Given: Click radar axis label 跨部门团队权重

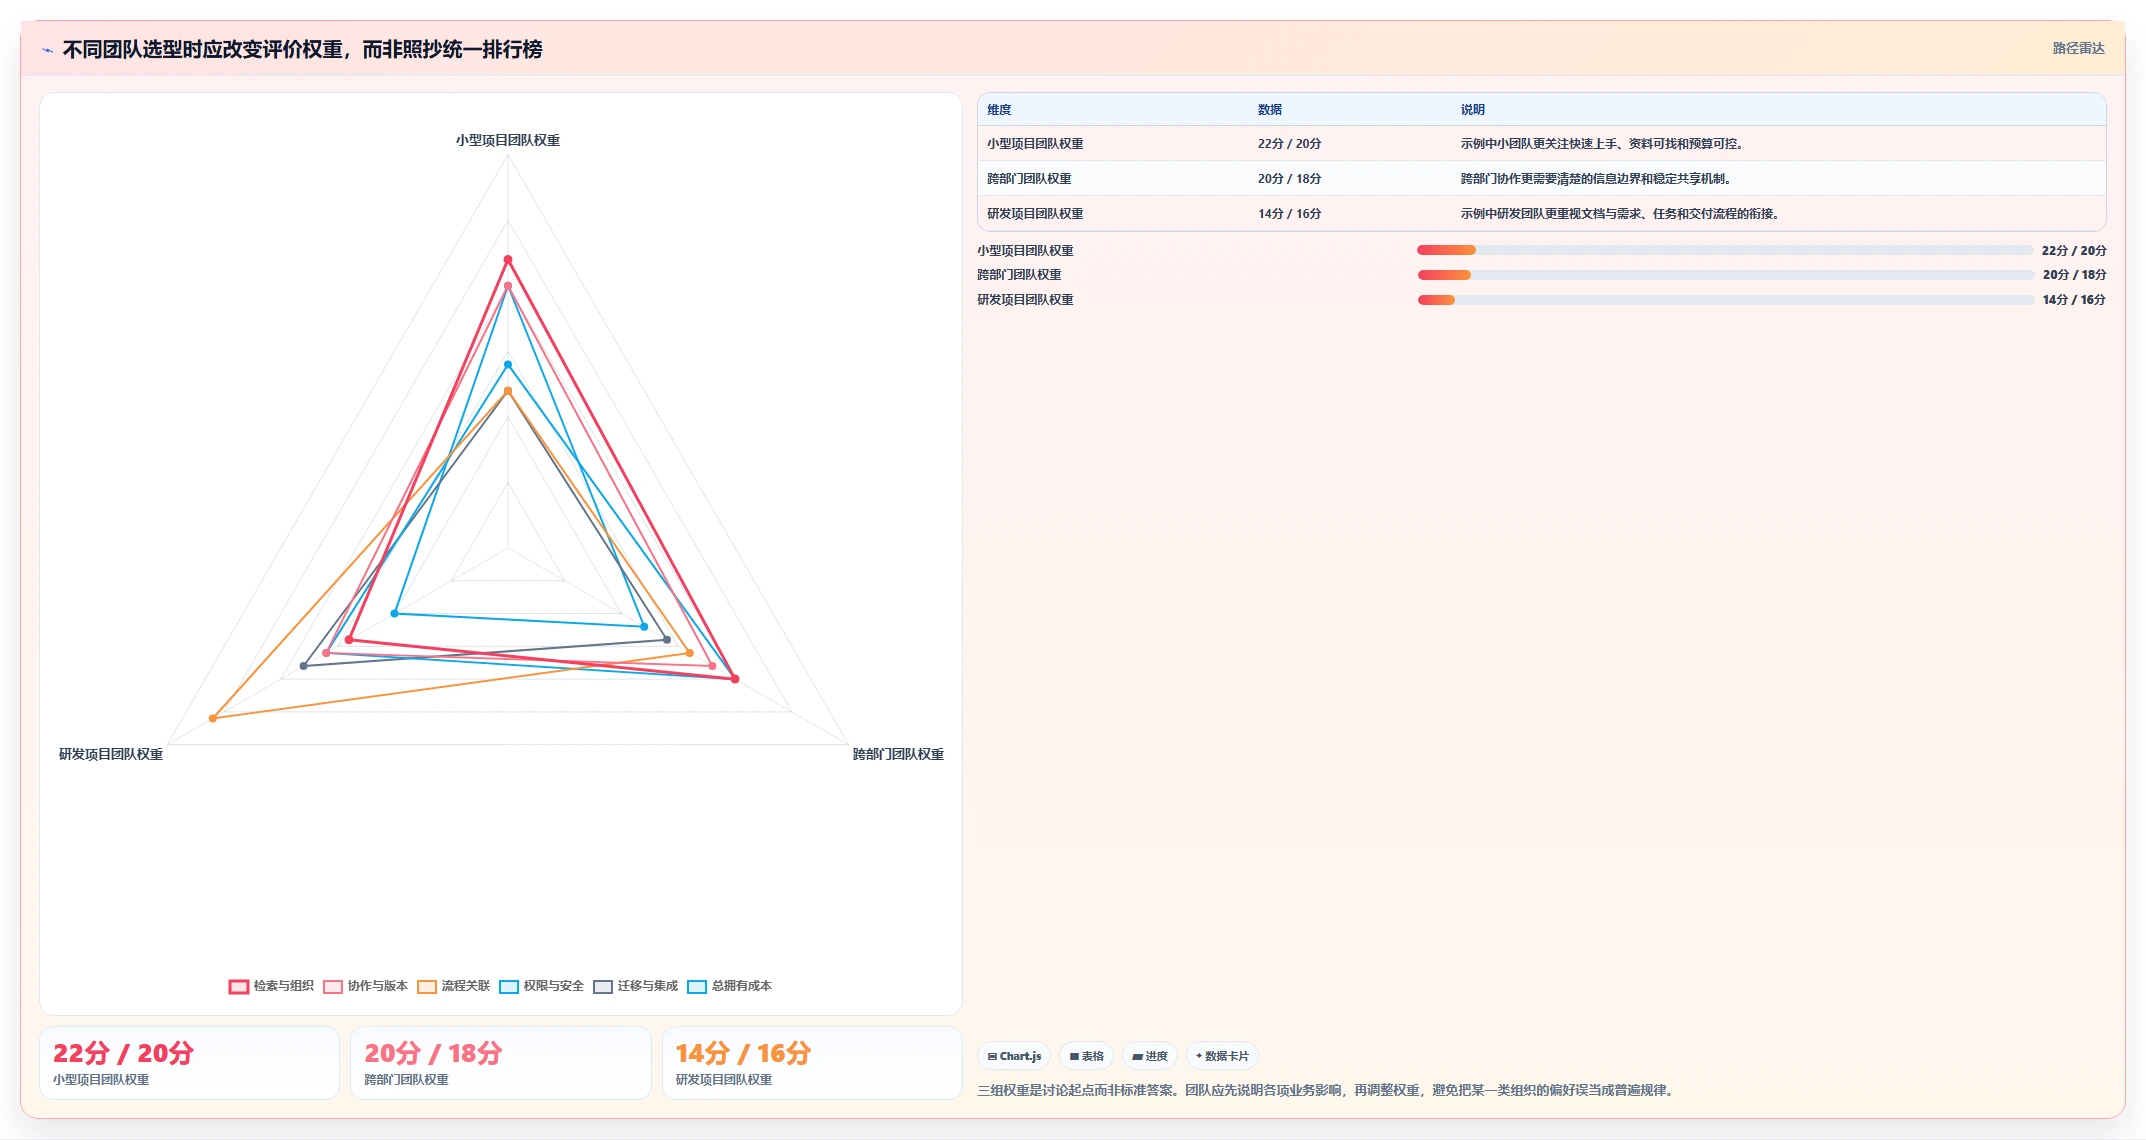Looking at the screenshot, I should click(898, 755).
